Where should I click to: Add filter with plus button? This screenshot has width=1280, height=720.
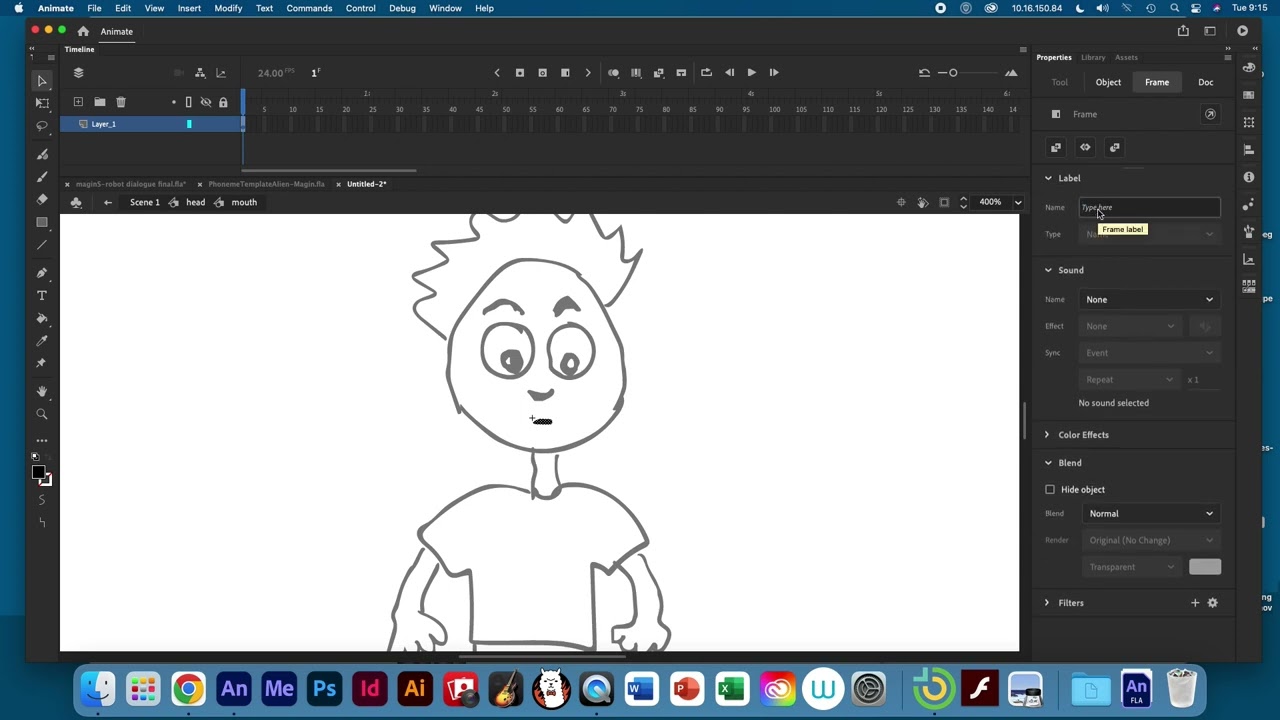point(1195,603)
